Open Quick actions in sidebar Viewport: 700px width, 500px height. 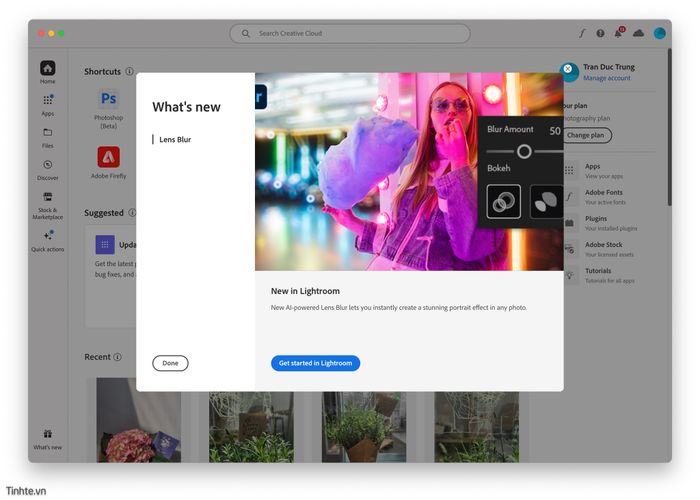(x=48, y=241)
